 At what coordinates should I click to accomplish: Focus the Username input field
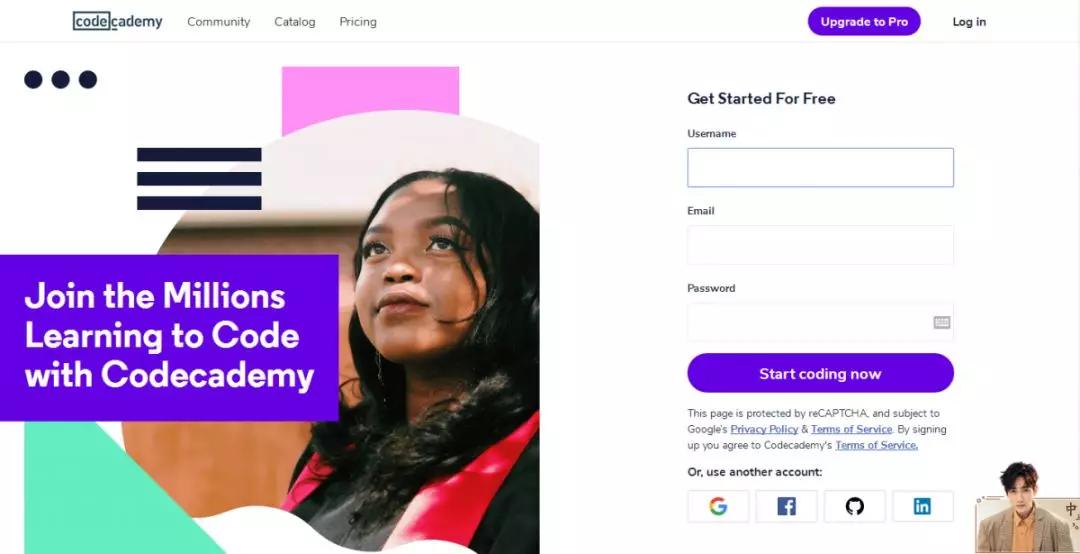coord(820,167)
